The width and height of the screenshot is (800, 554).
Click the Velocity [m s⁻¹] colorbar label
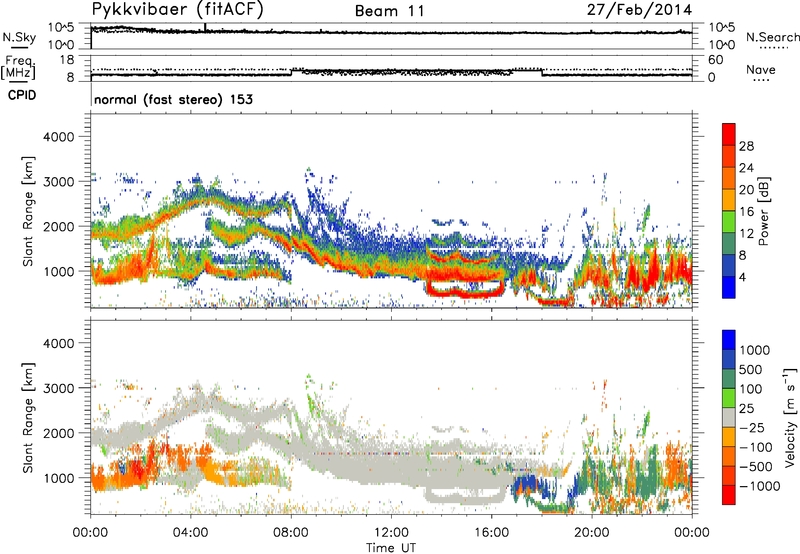point(790,417)
